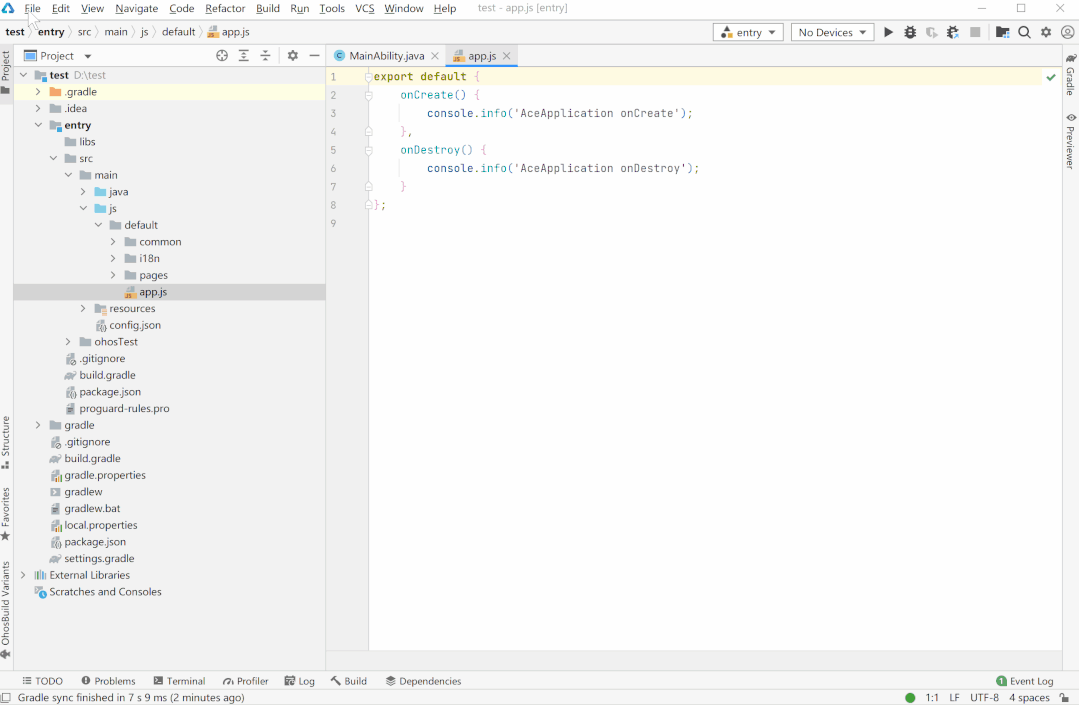Click the UTF-8 encoding in status bar

984,697
